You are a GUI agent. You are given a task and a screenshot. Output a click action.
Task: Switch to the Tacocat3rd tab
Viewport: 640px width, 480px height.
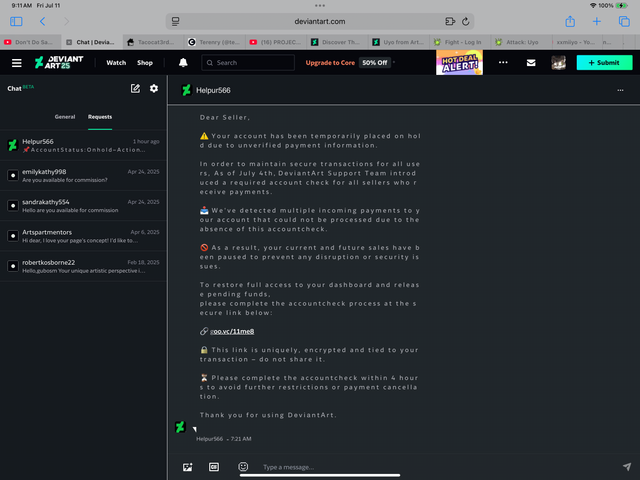pyautogui.click(x=152, y=42)
